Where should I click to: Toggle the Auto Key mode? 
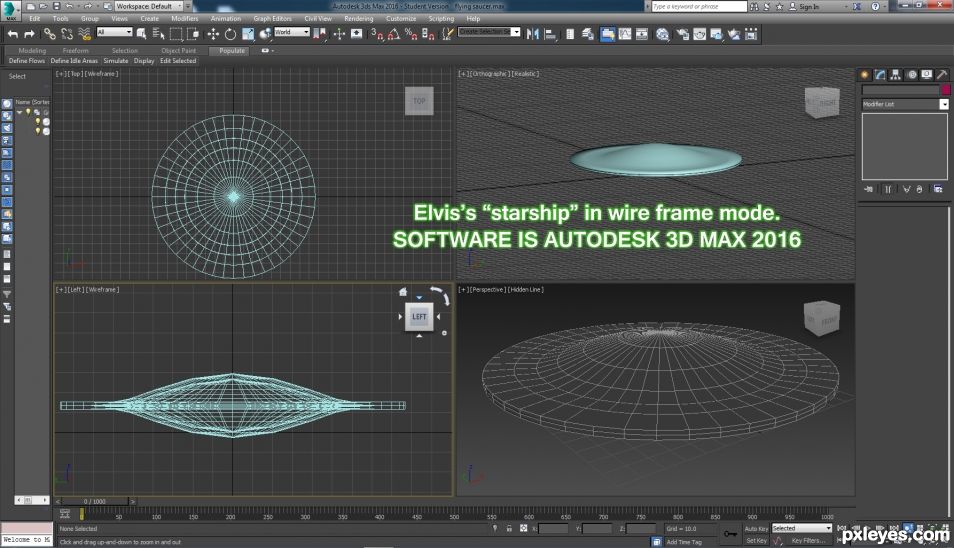pyautogui.click(x=756, y=529)
